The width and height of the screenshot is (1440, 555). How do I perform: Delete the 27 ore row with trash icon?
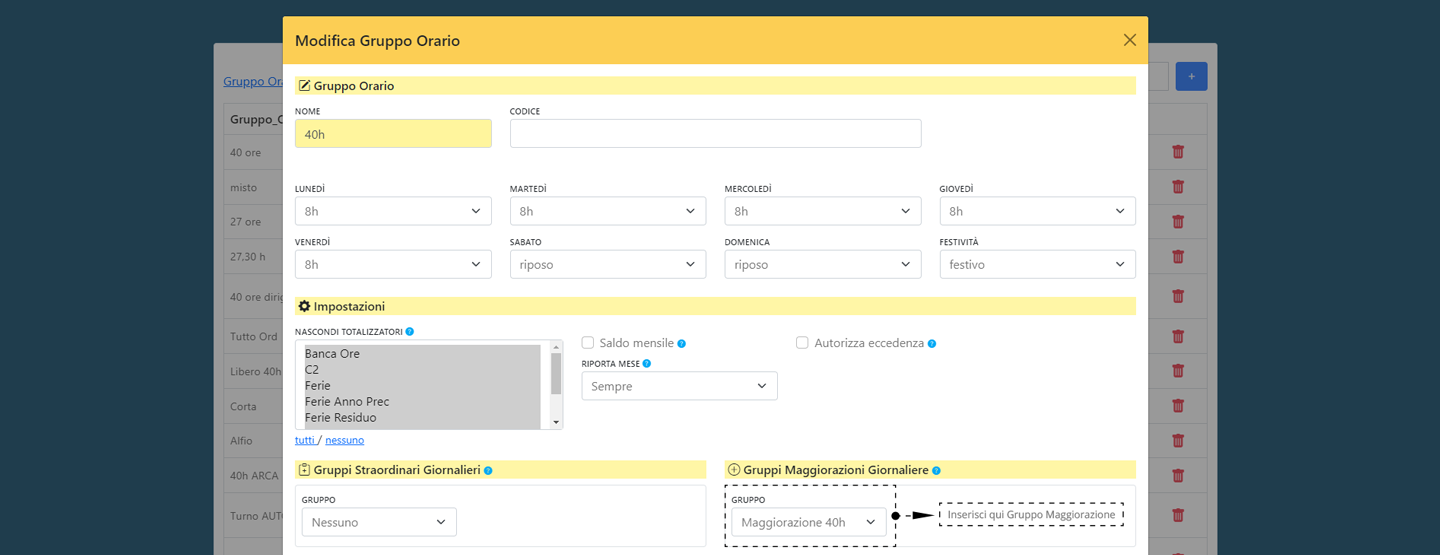click(1178, 221)
